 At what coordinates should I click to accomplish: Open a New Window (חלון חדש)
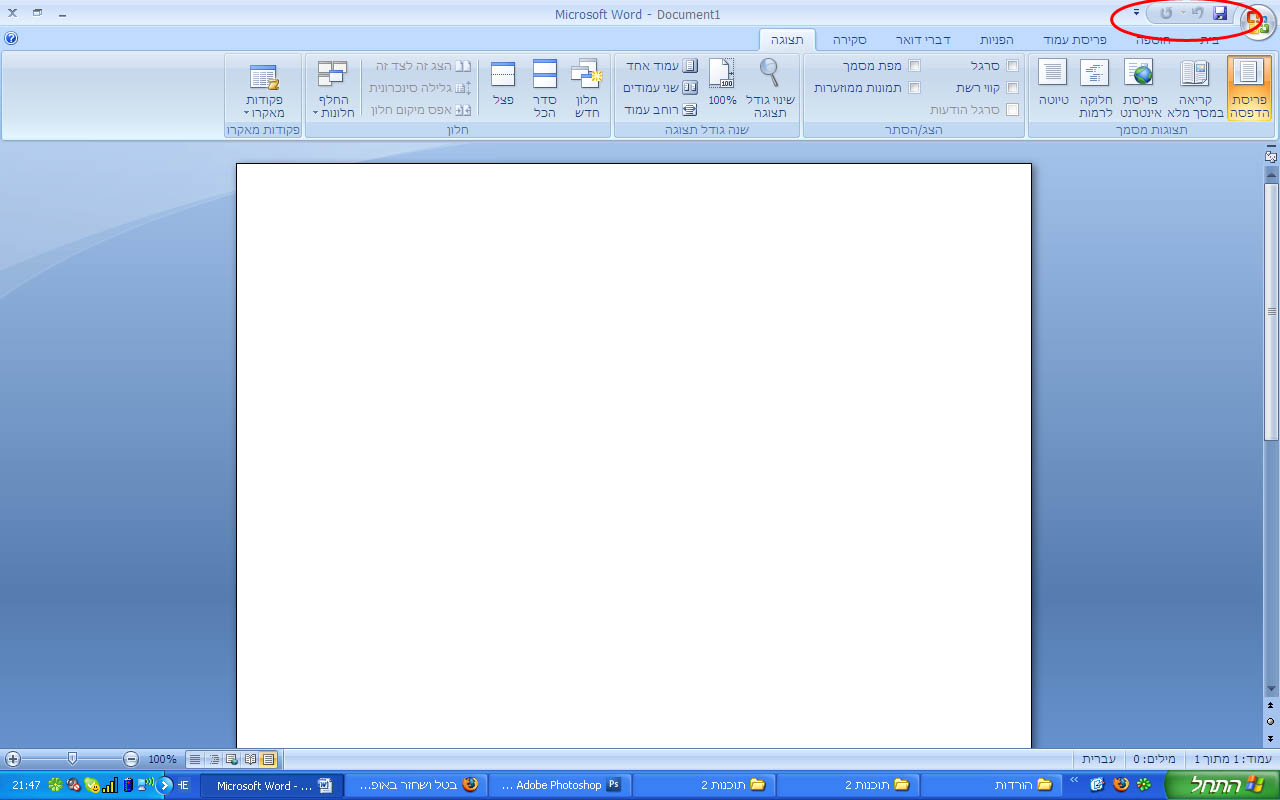[585, 88]
